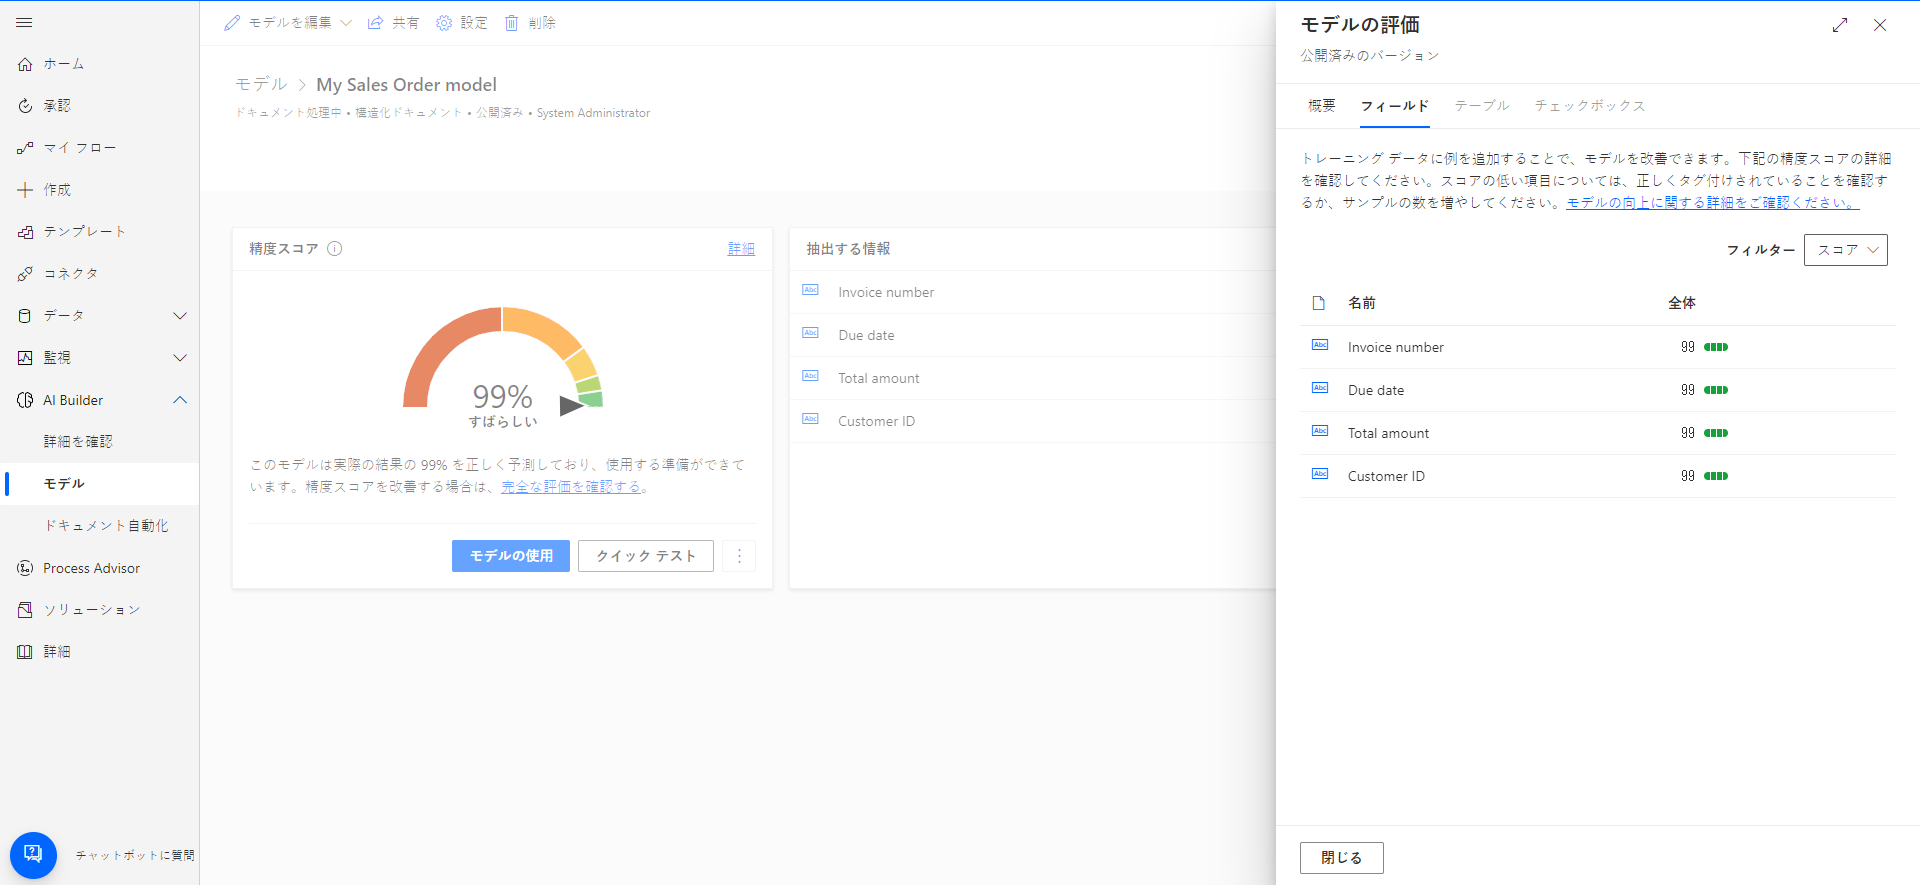This screenshot has height=885, width=1920.
Task: Click the AI Builder brain icon
Action: coord(25,400)
